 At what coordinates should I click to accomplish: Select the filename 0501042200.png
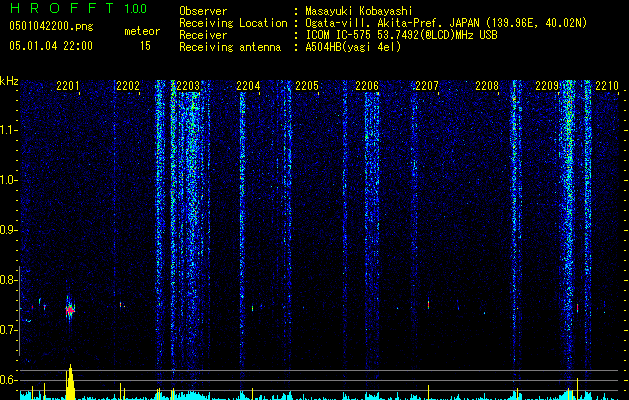(51, 26)
